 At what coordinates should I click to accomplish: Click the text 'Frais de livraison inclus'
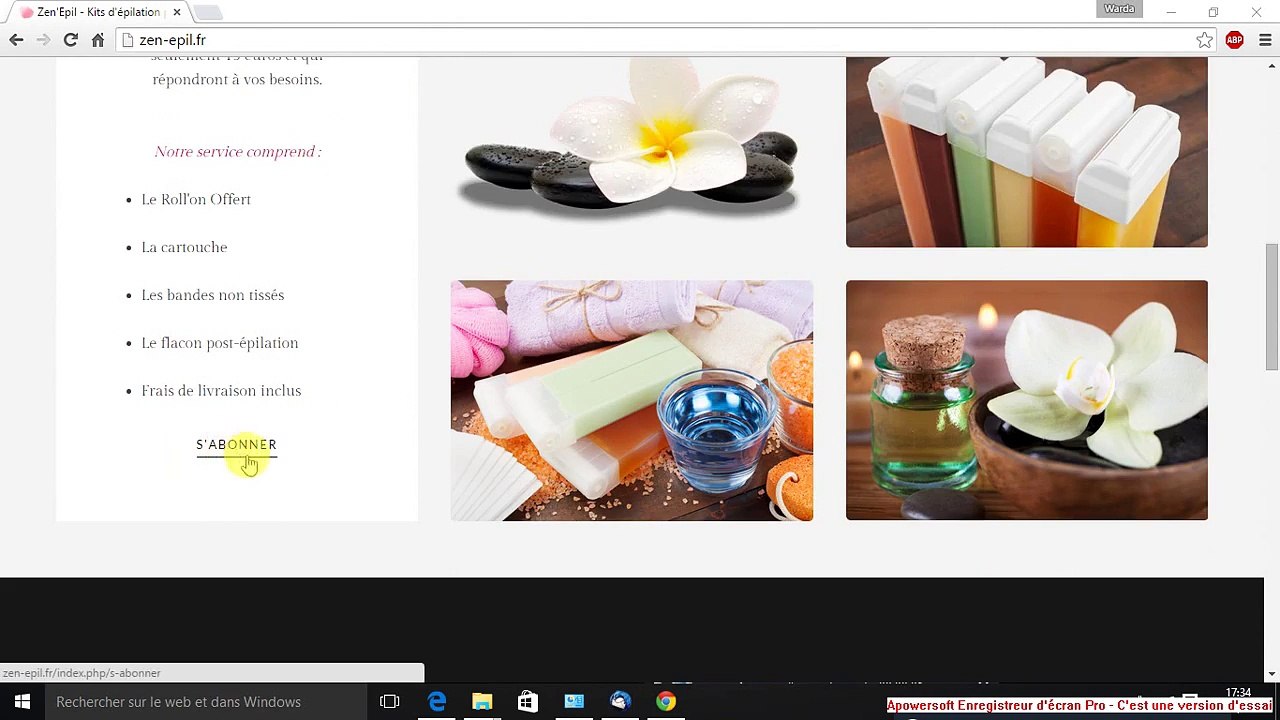point(221,391)
